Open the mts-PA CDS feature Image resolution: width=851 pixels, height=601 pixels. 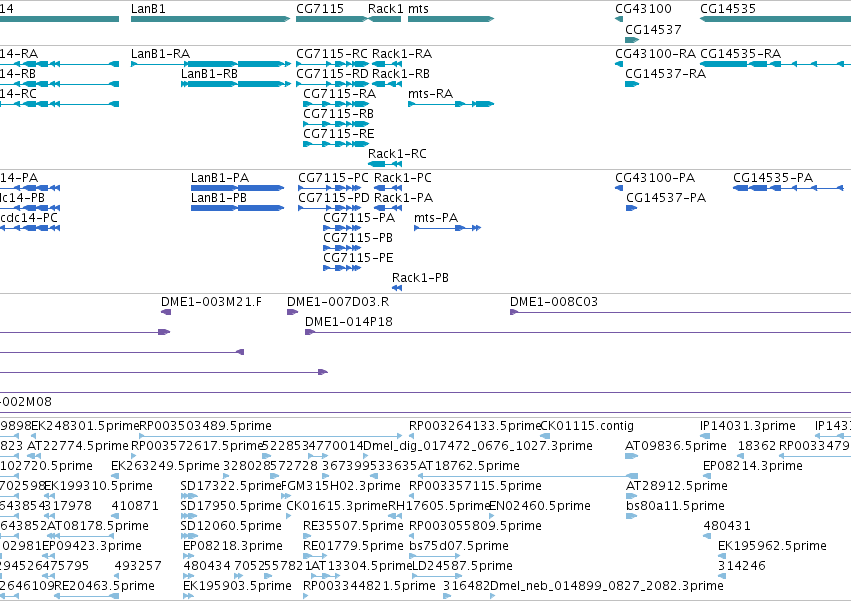point(447,228)
